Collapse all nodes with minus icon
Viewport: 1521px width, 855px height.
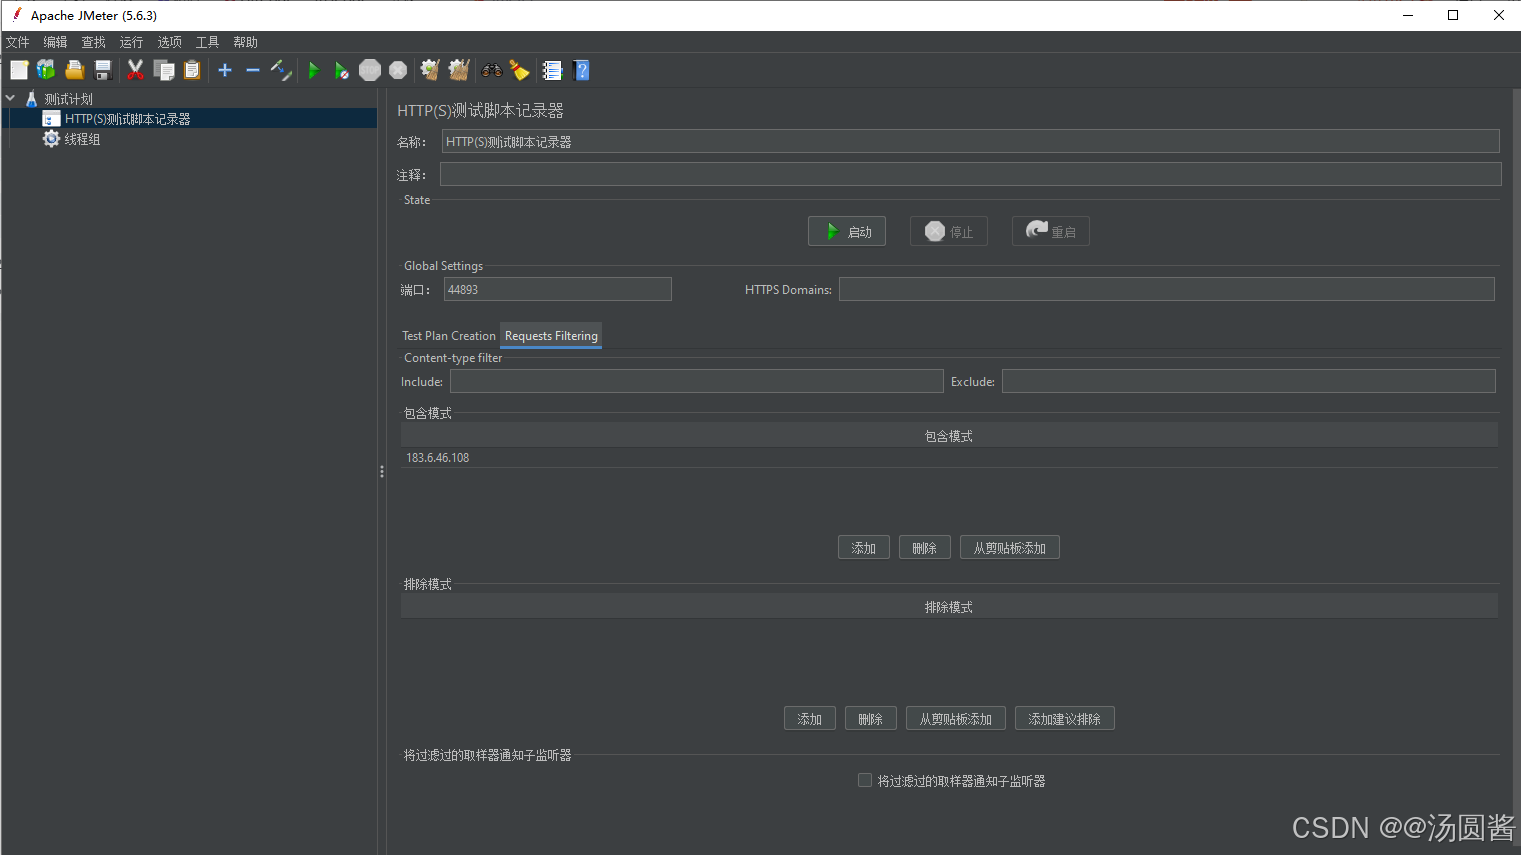(x=253, y=70)
